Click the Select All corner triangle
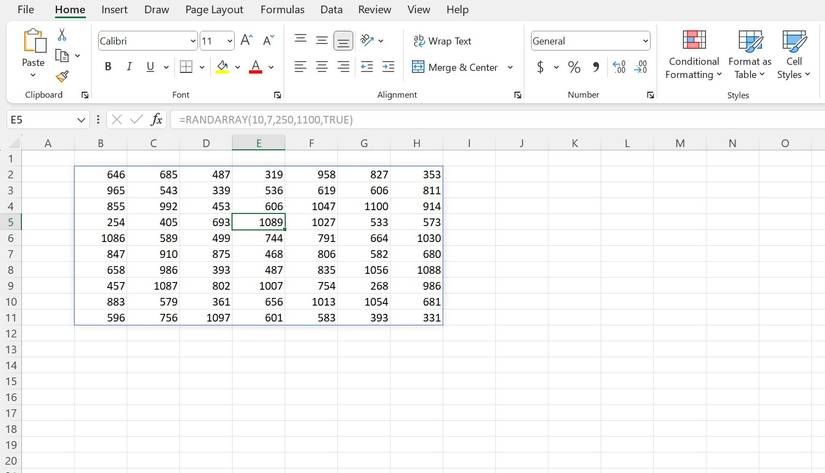This screenshot has width=825, height=473. pos(14,143)
